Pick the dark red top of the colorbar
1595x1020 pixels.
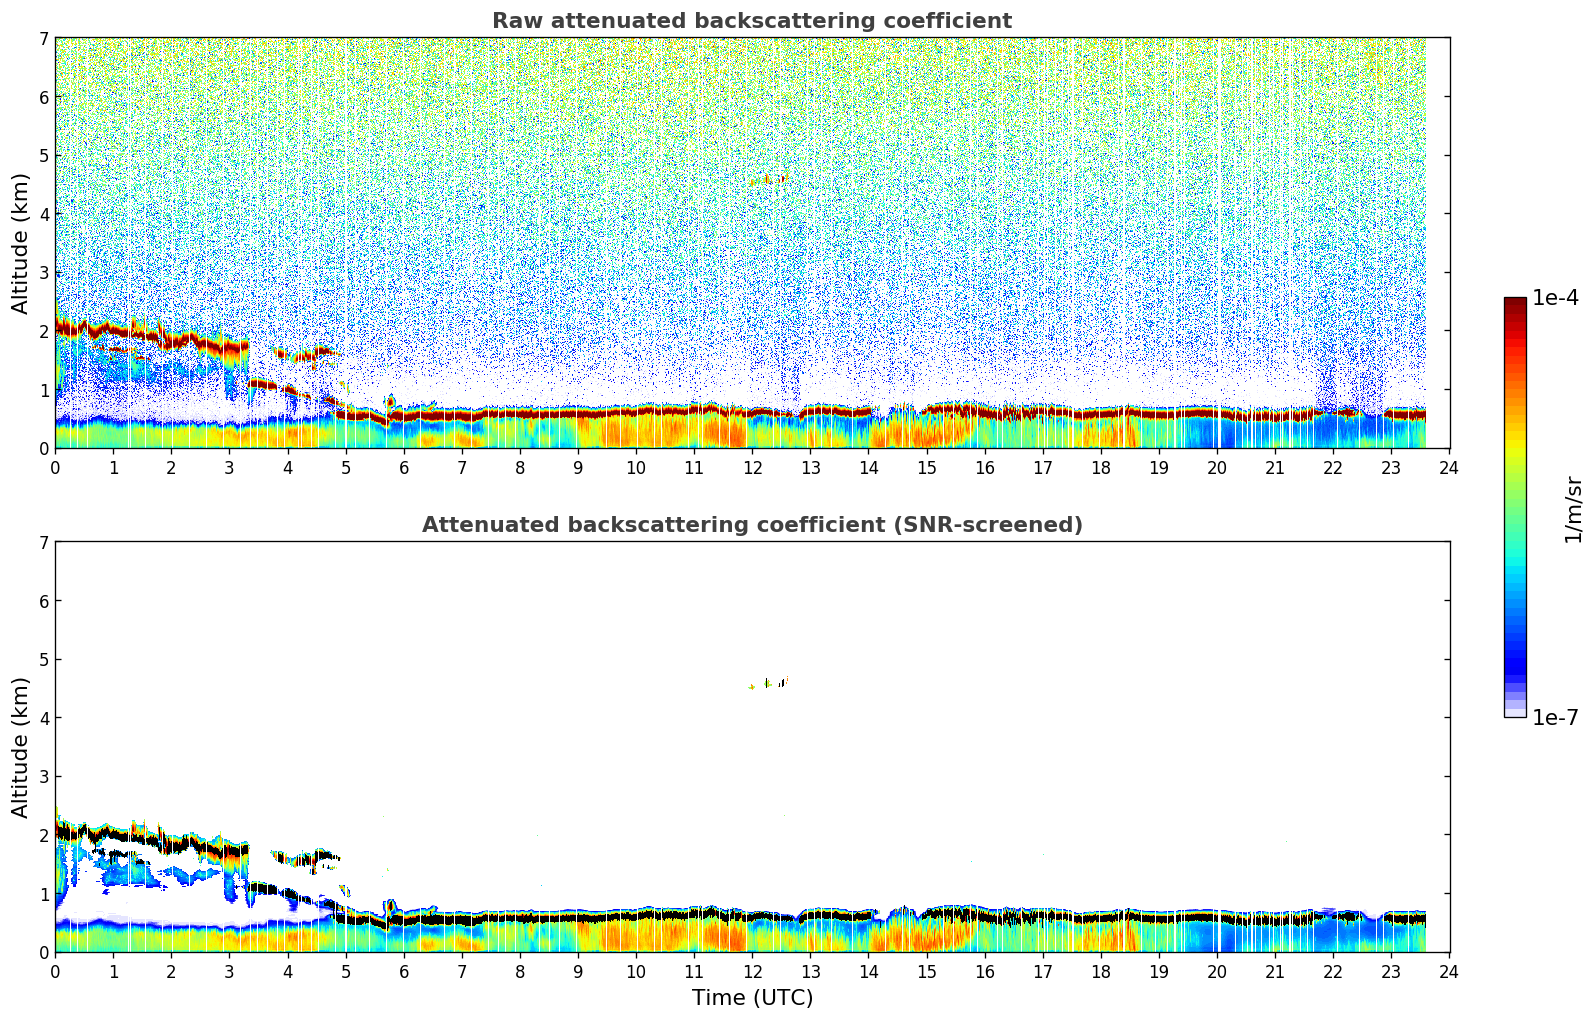[1514, 304]
